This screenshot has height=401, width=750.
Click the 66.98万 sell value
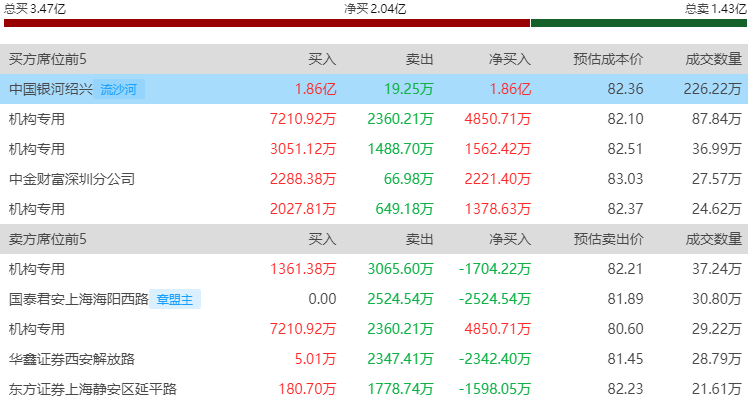pyautogui.click(x=409, y=179)
